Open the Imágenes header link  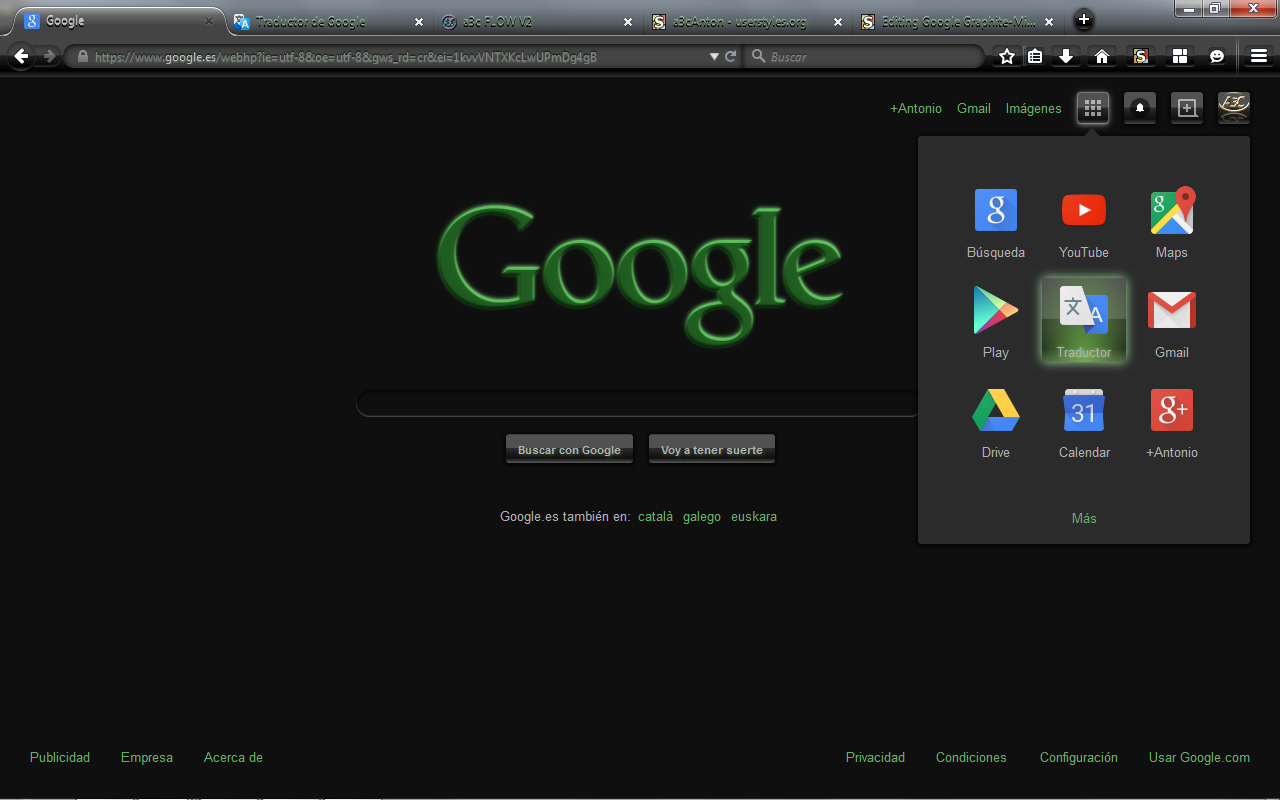(1034, 109)
